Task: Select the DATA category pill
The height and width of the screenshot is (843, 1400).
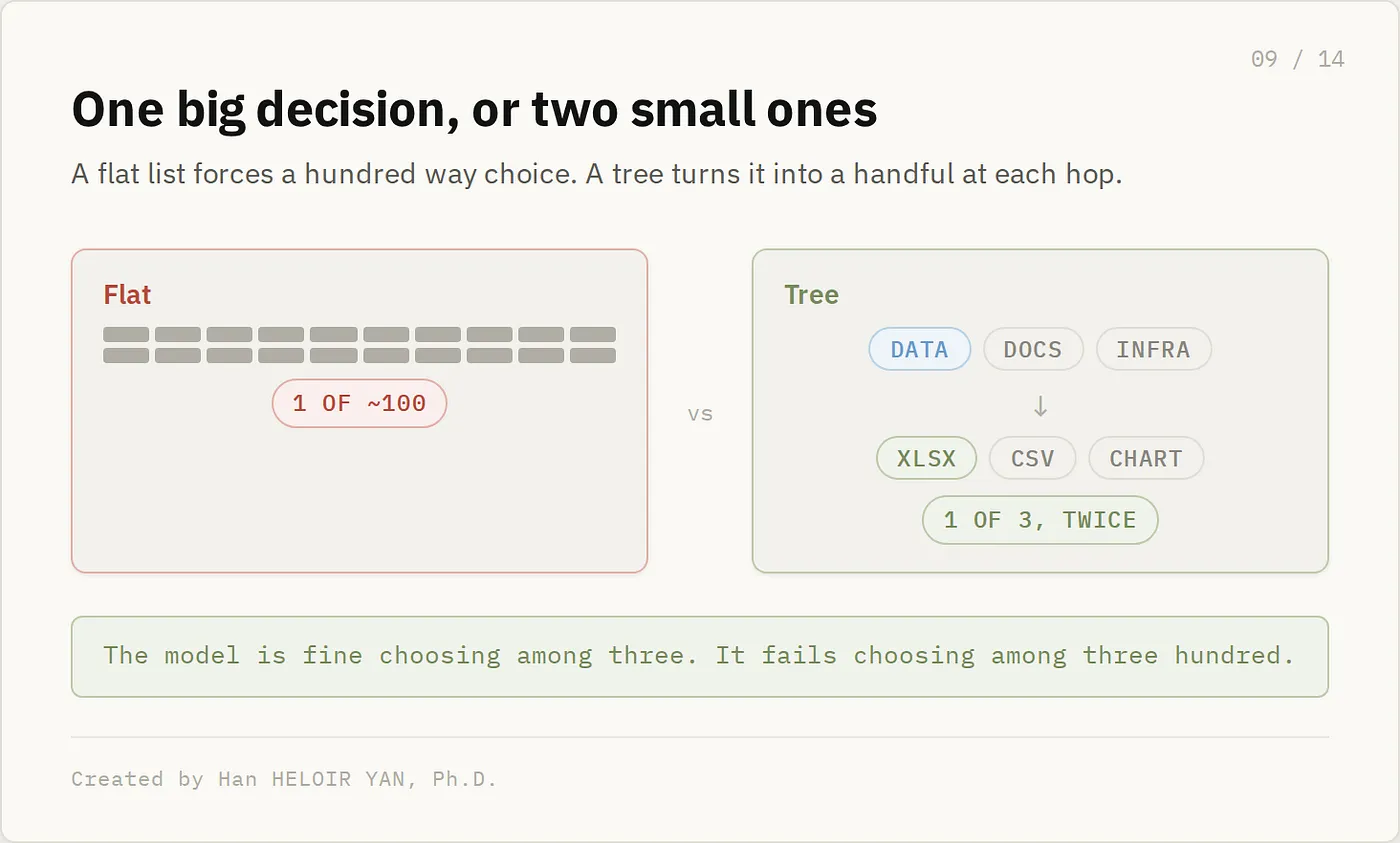Action: [x=919, y=349]
